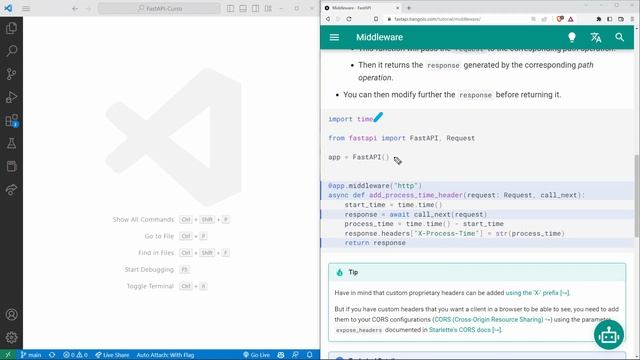Toggle the bottom panel layout
The height and width of the screenshot is (360, 640).
[x=243, y=8]
